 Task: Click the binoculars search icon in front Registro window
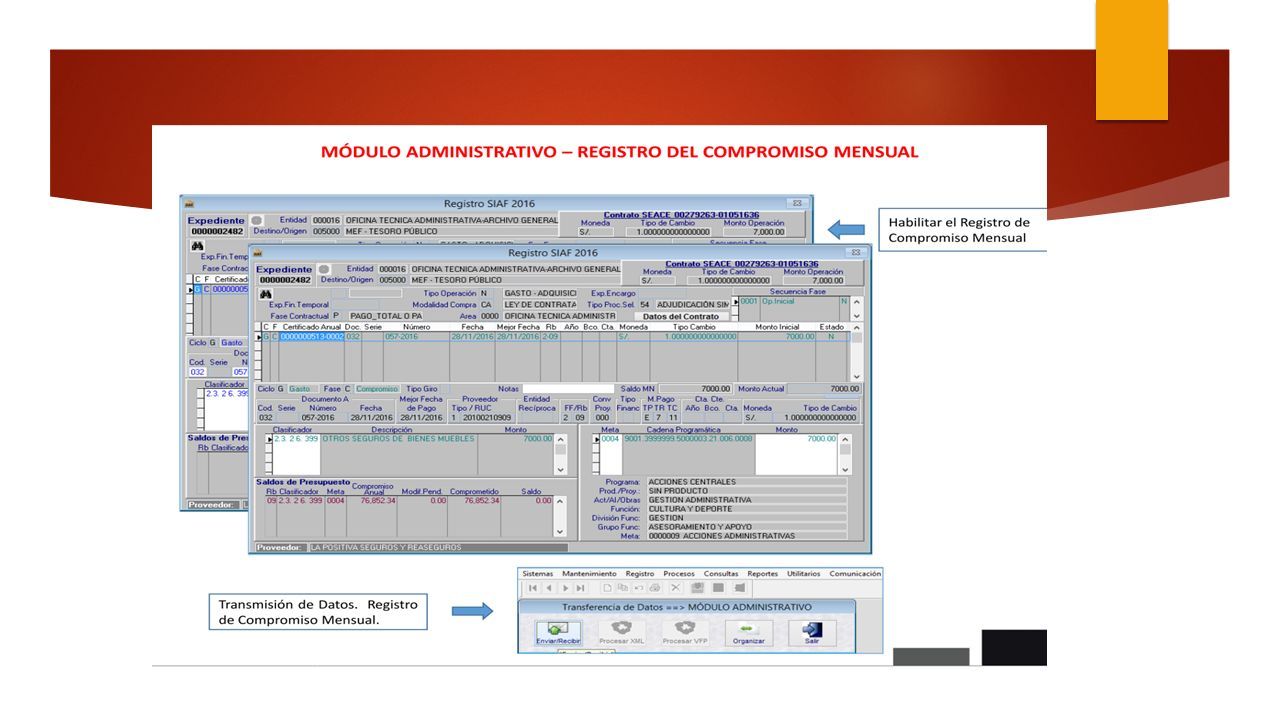pos(266,294)
